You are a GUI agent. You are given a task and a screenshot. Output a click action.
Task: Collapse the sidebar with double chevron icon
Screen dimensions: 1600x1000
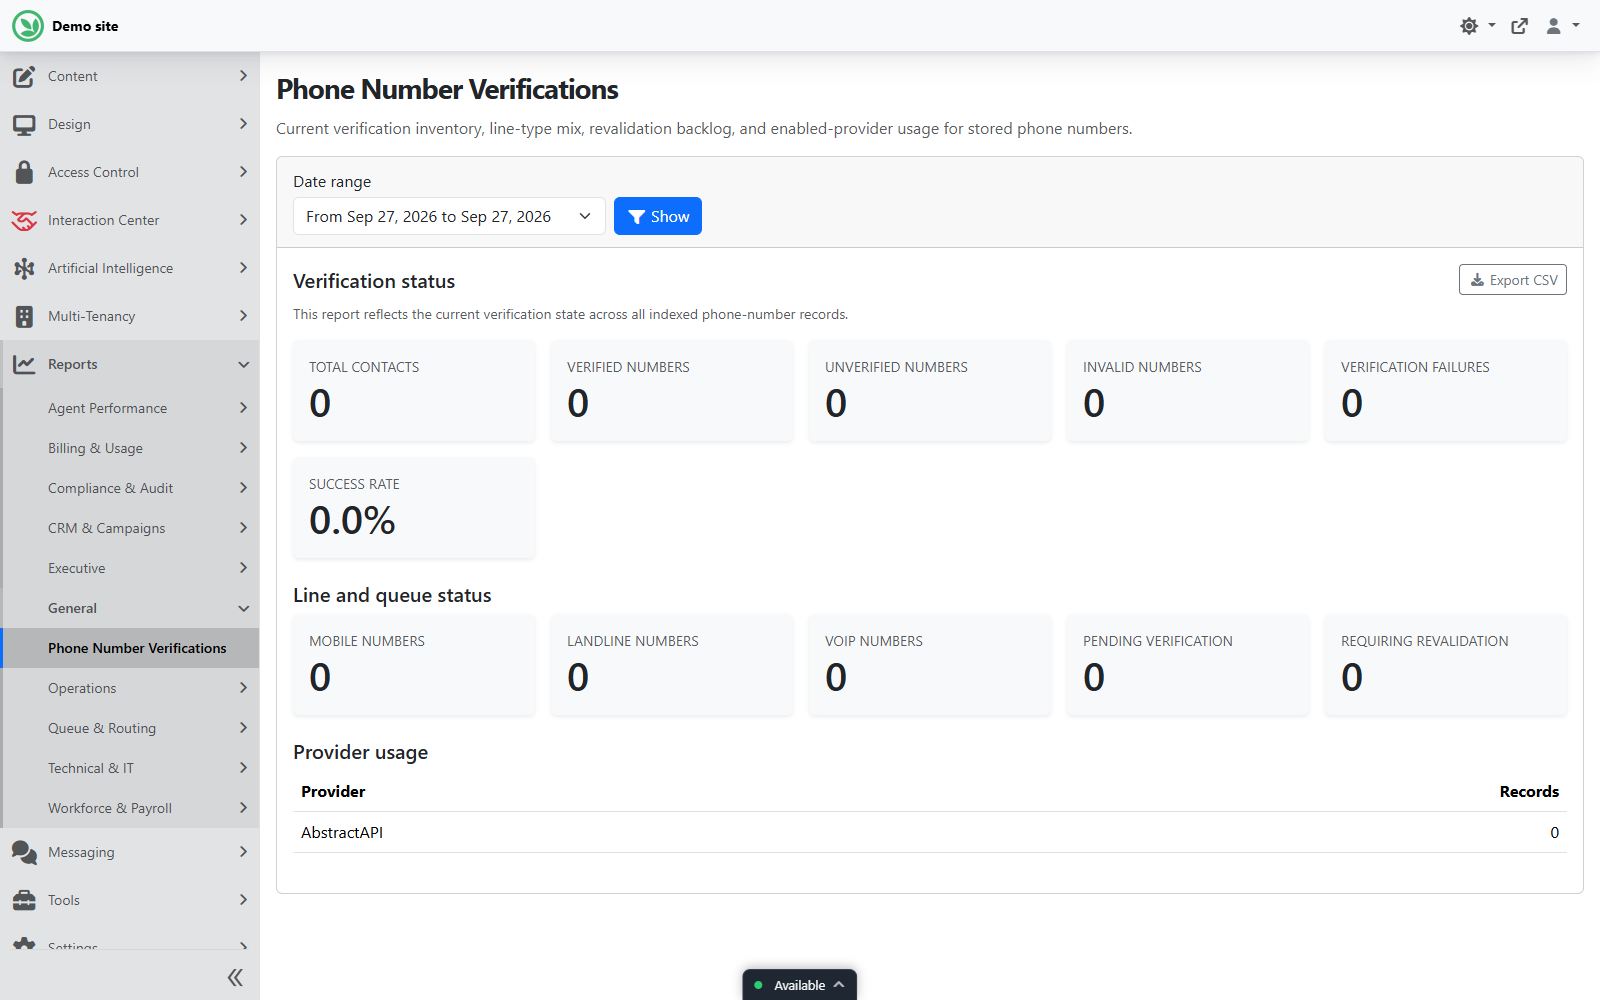pos(235,977)
